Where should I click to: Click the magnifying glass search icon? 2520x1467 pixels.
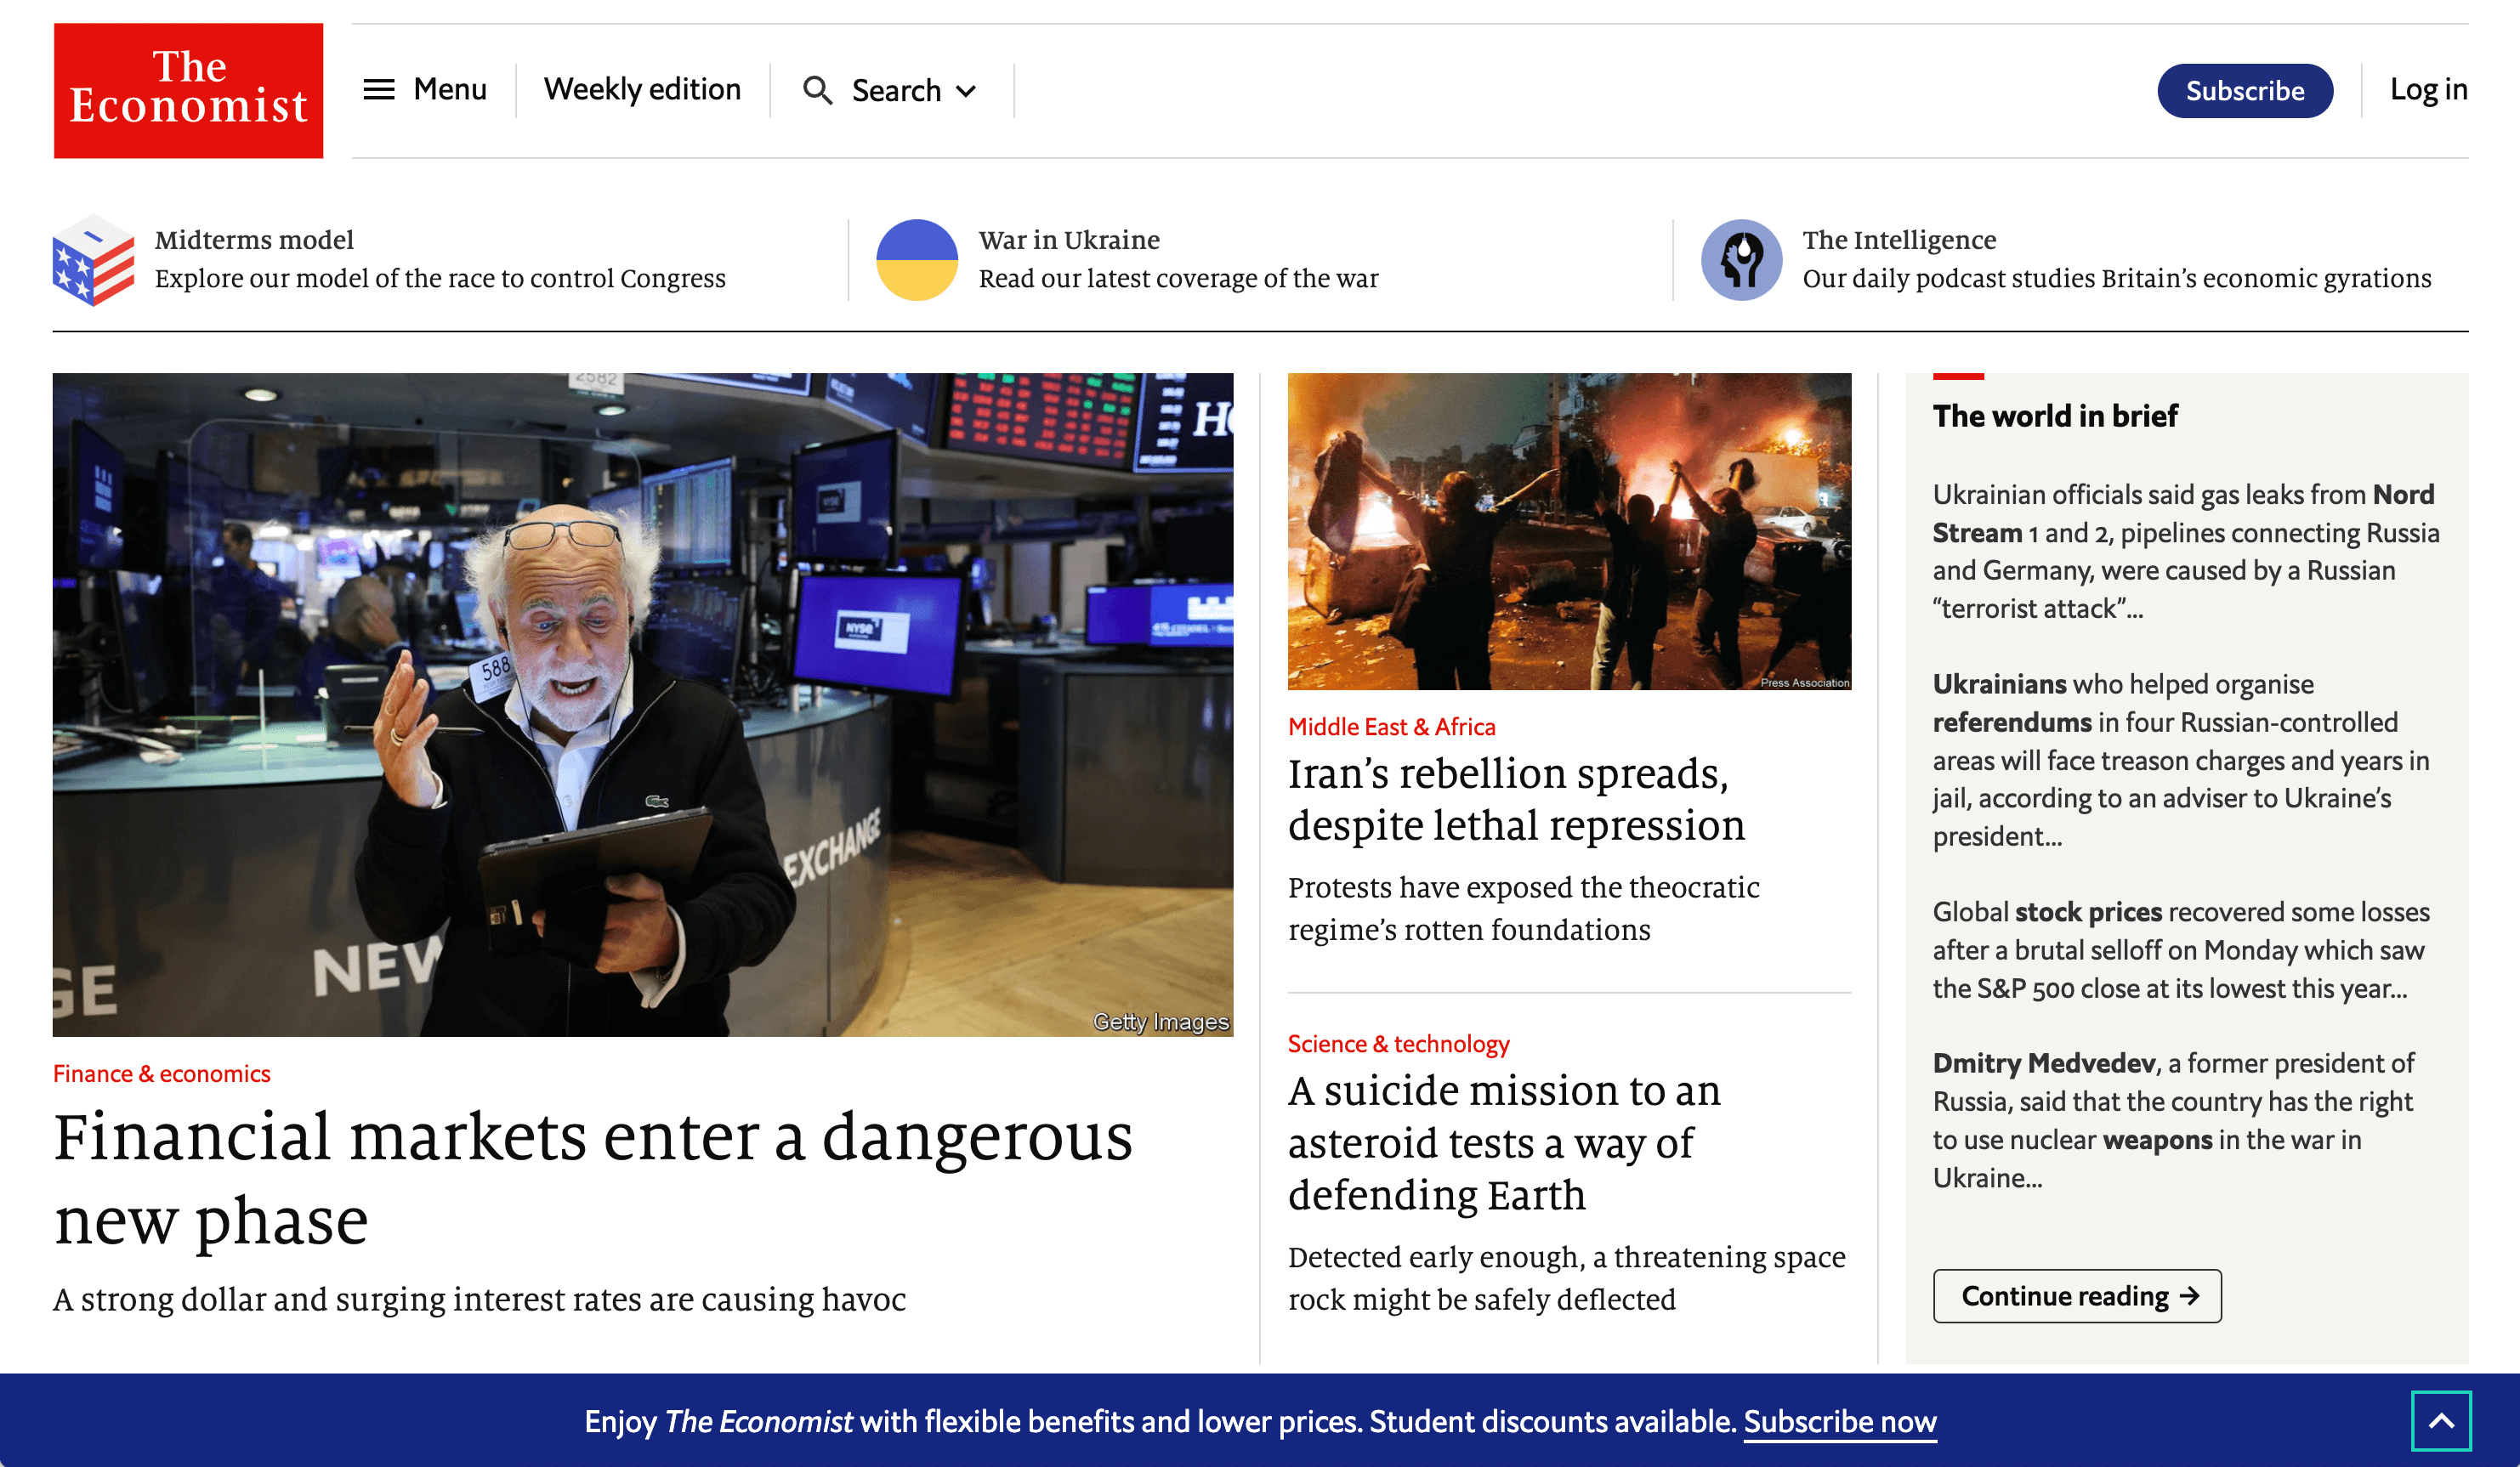tap(817, 91)
